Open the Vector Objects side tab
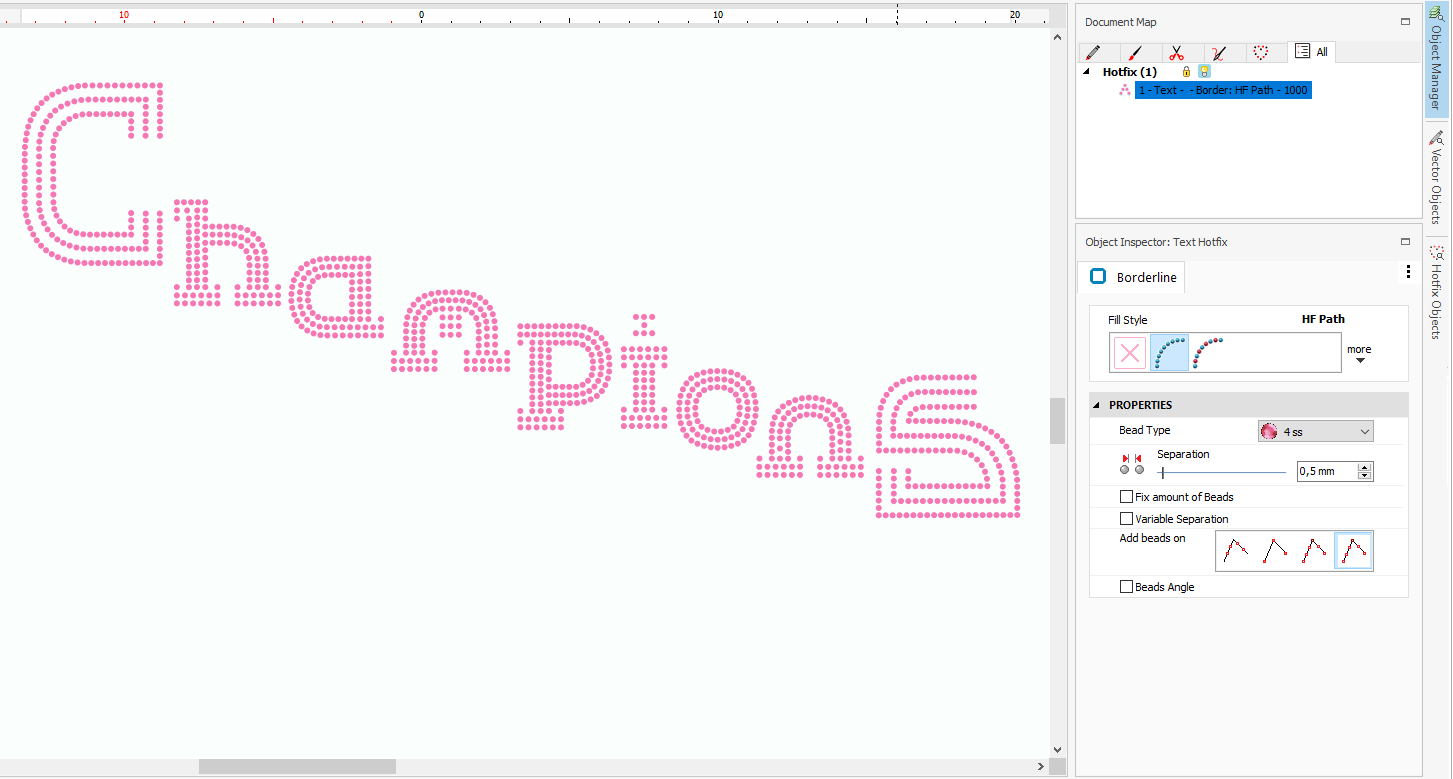Screen dimensions: 1453x779 click(x=1435, y=177)
